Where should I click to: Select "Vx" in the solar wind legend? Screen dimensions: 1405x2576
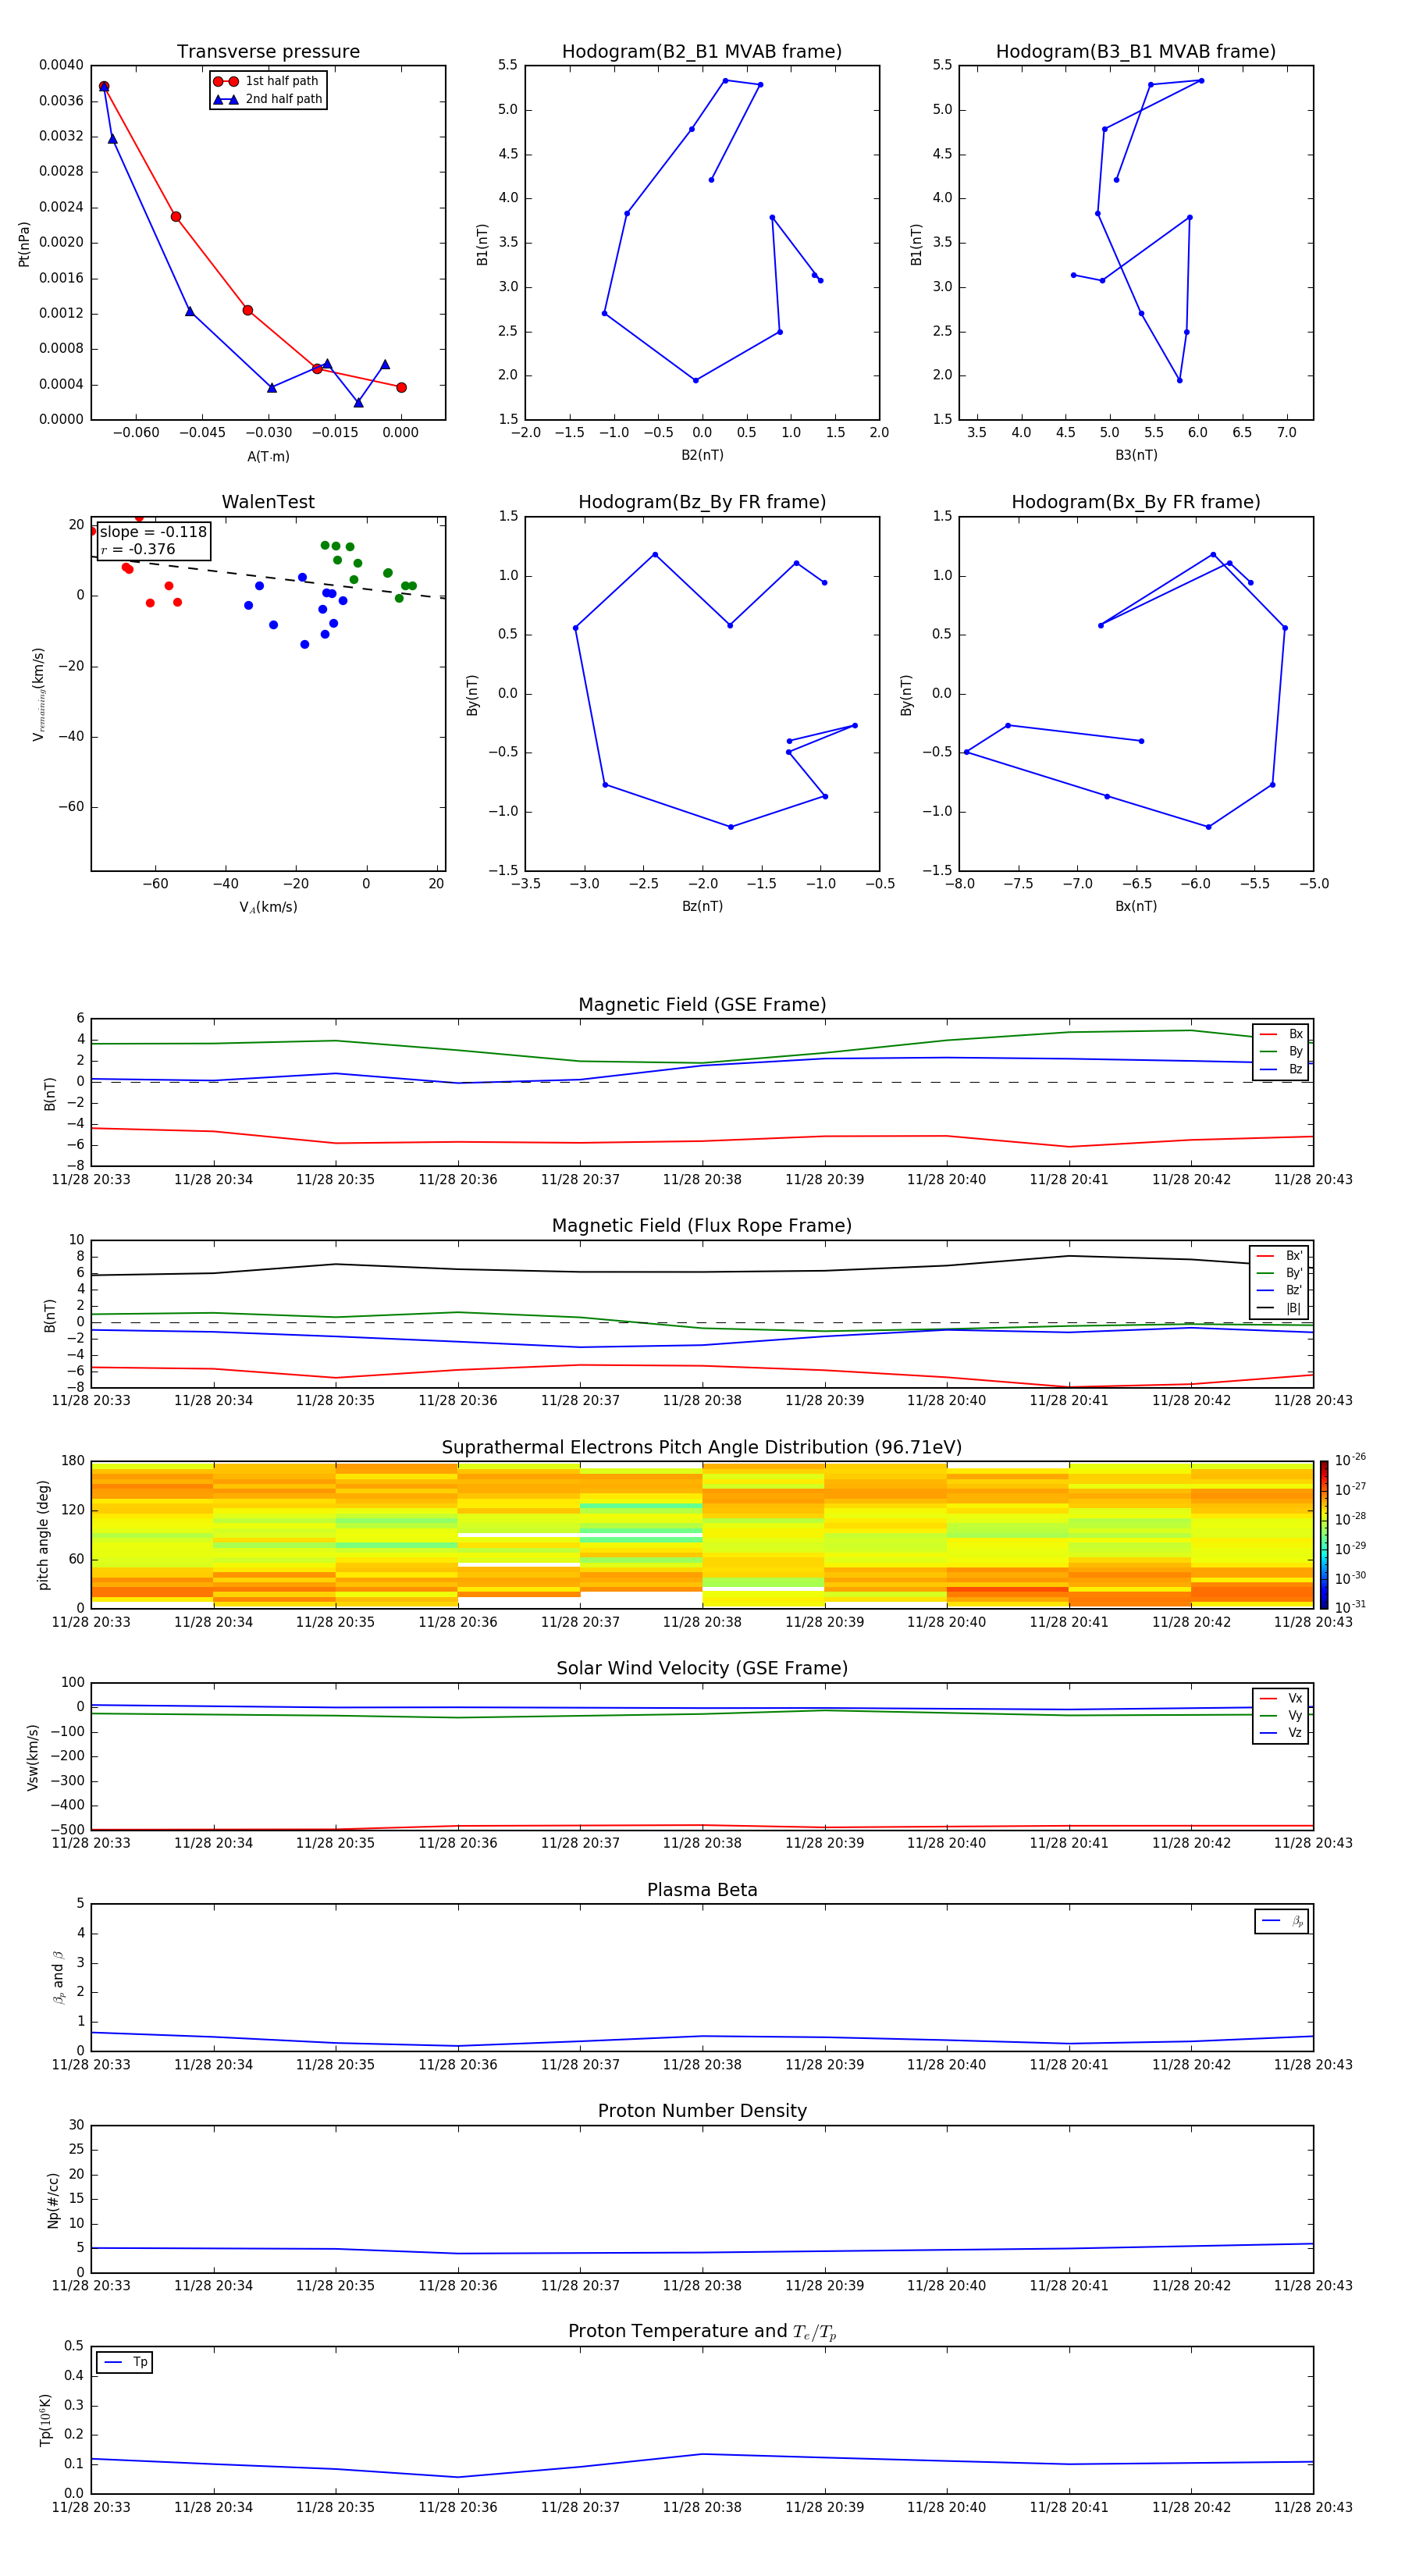tap(1295, 1698)
